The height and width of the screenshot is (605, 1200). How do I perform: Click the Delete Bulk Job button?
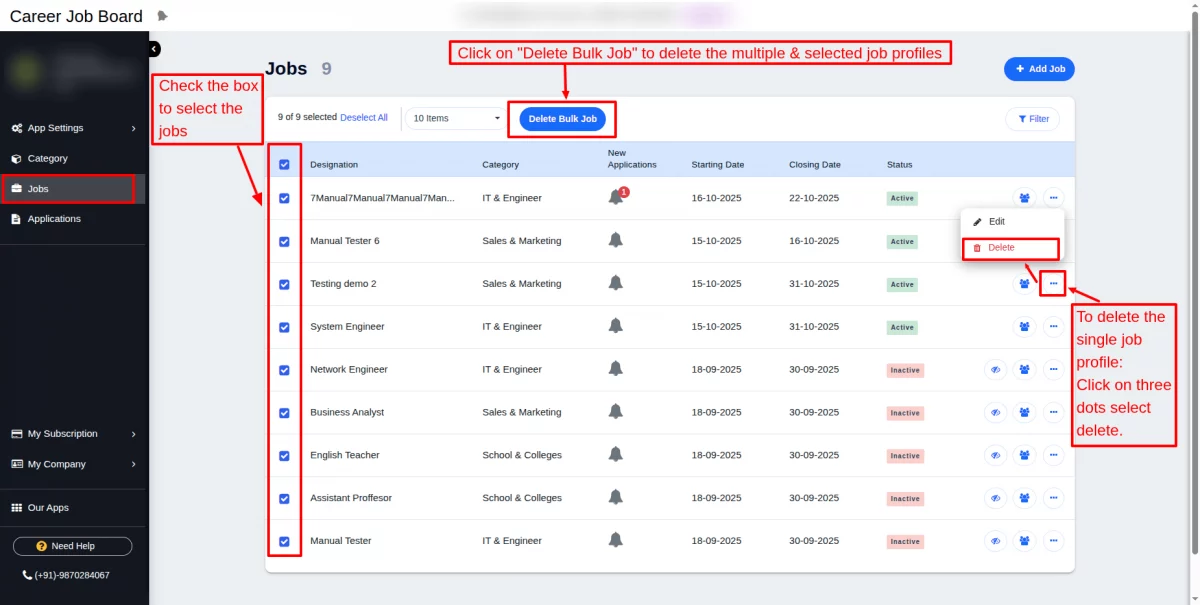click(x=562, y=119)
